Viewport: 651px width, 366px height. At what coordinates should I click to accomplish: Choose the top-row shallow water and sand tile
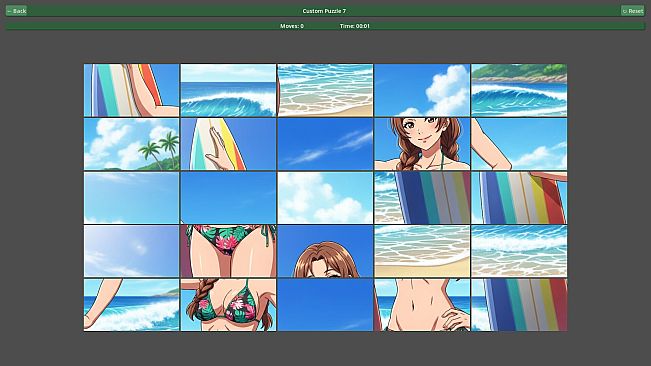click(x=325, y=90)
